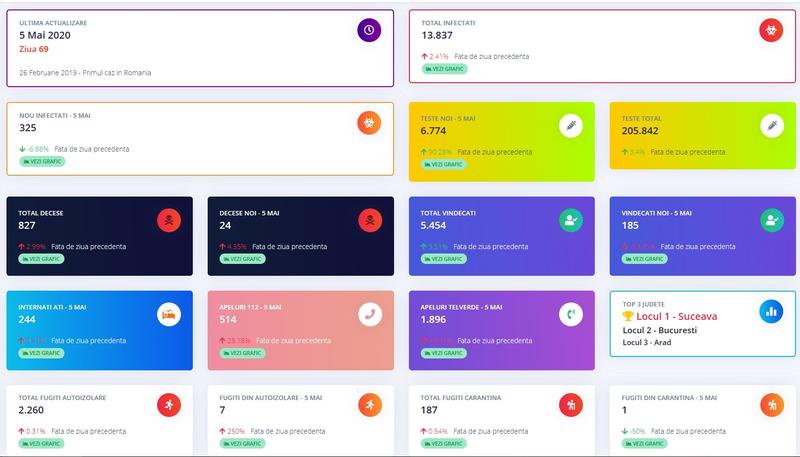Click the syringe icon in Teste Noi card
Image resolution: width=800 pixels, height=457 pixels.
tap(570, 126)
